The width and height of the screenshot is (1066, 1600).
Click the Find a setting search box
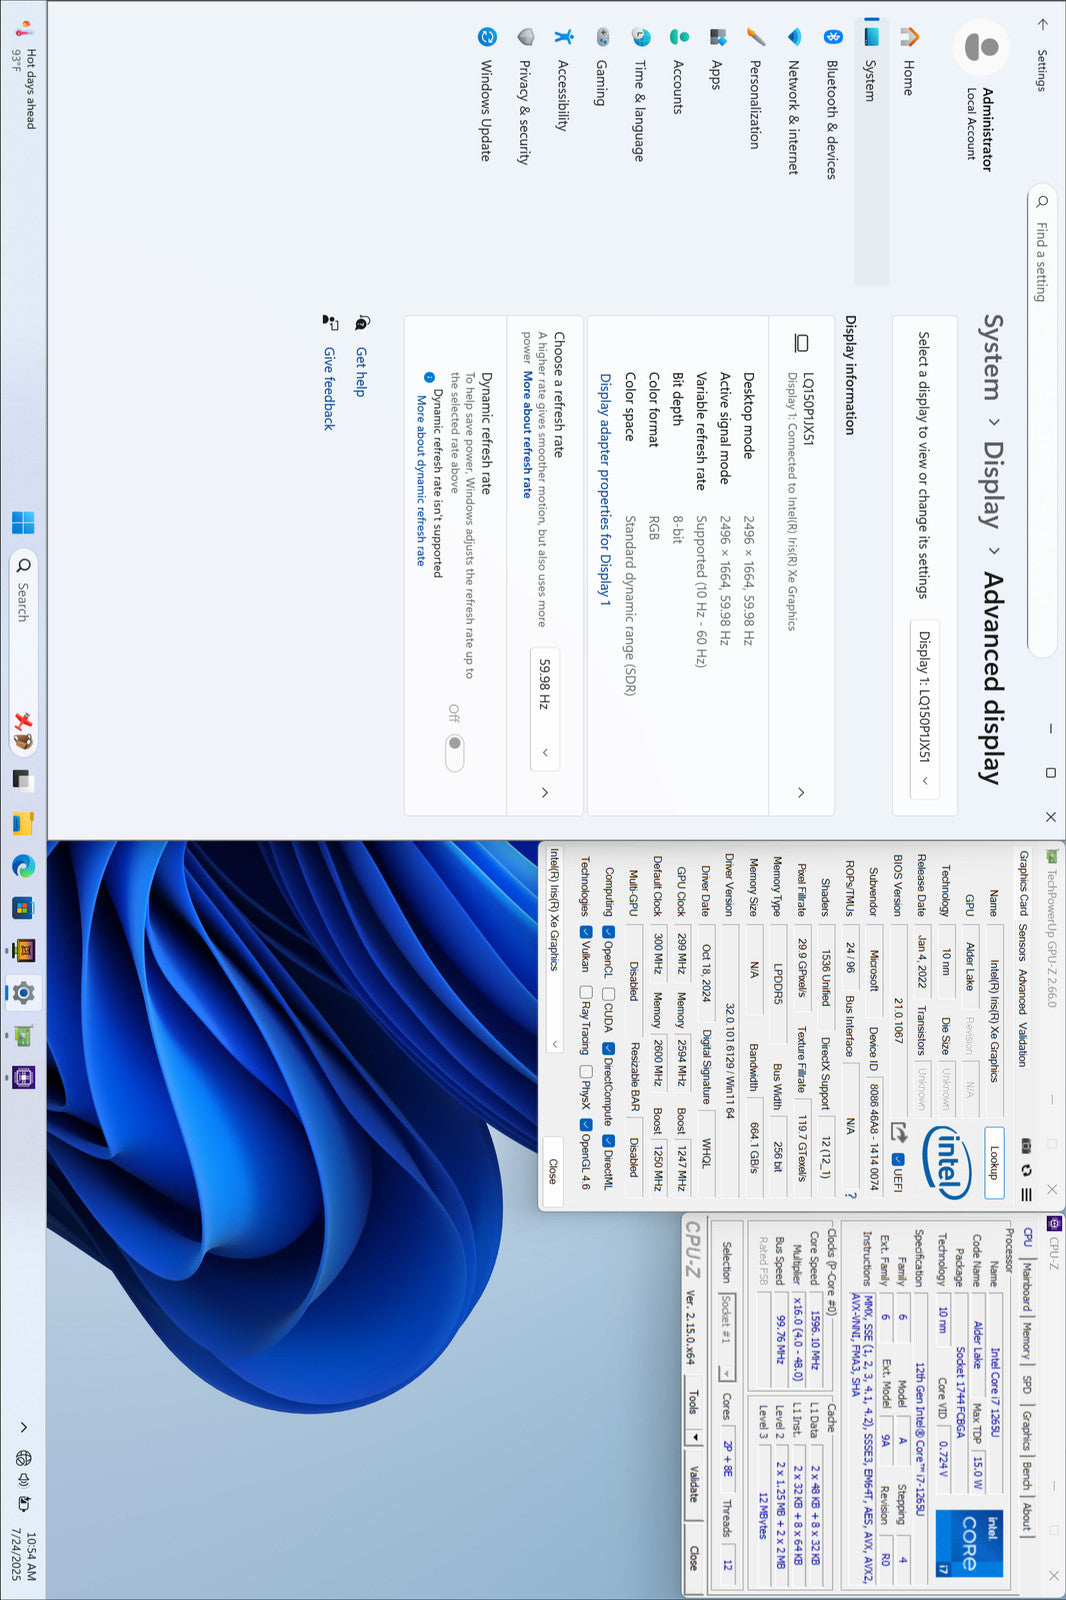1042,420
